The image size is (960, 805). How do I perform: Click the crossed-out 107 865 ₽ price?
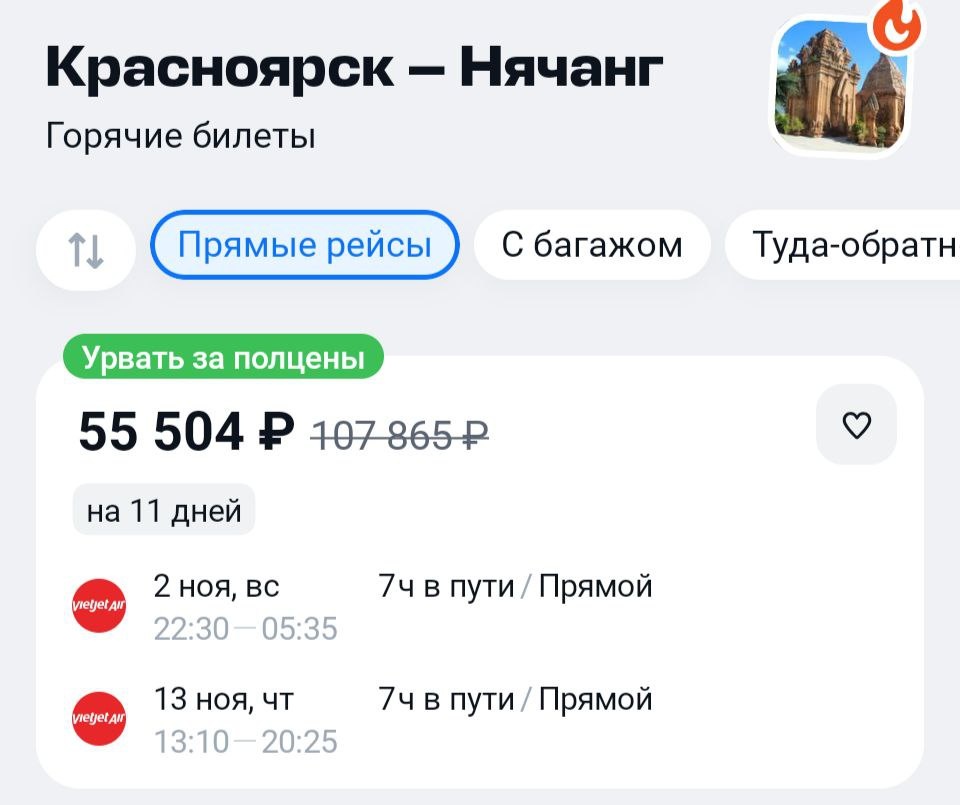pyautogui.click(x=400, y=434)
